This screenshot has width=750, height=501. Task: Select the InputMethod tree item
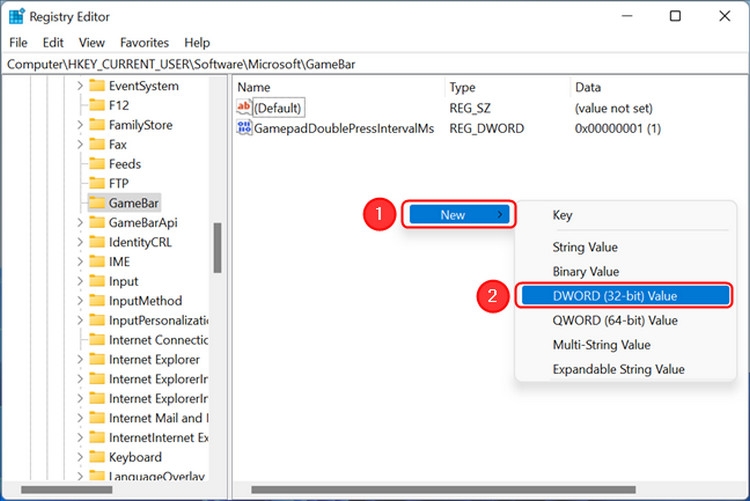pyautogui.click(x=145, y=301)
